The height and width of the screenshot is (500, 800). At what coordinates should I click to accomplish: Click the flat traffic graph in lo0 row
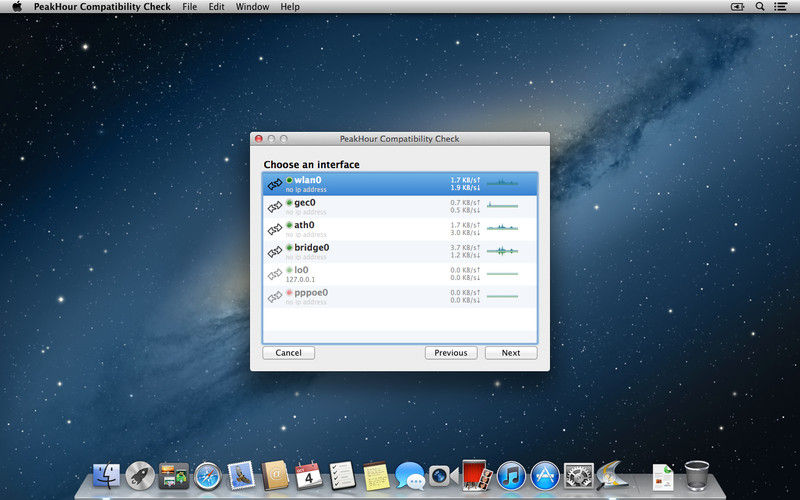click(502, 274)
